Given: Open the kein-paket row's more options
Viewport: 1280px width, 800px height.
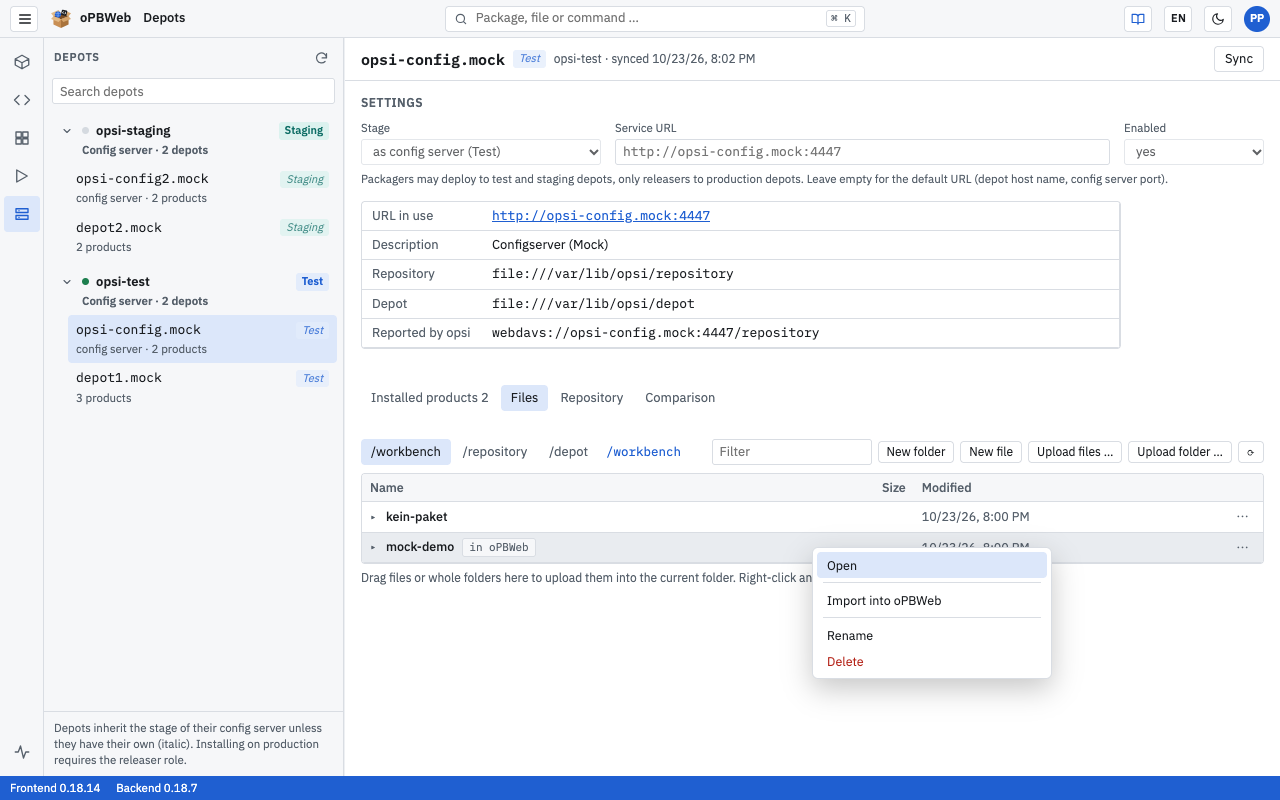Looking at the screenshot, I should [1242, 517].
